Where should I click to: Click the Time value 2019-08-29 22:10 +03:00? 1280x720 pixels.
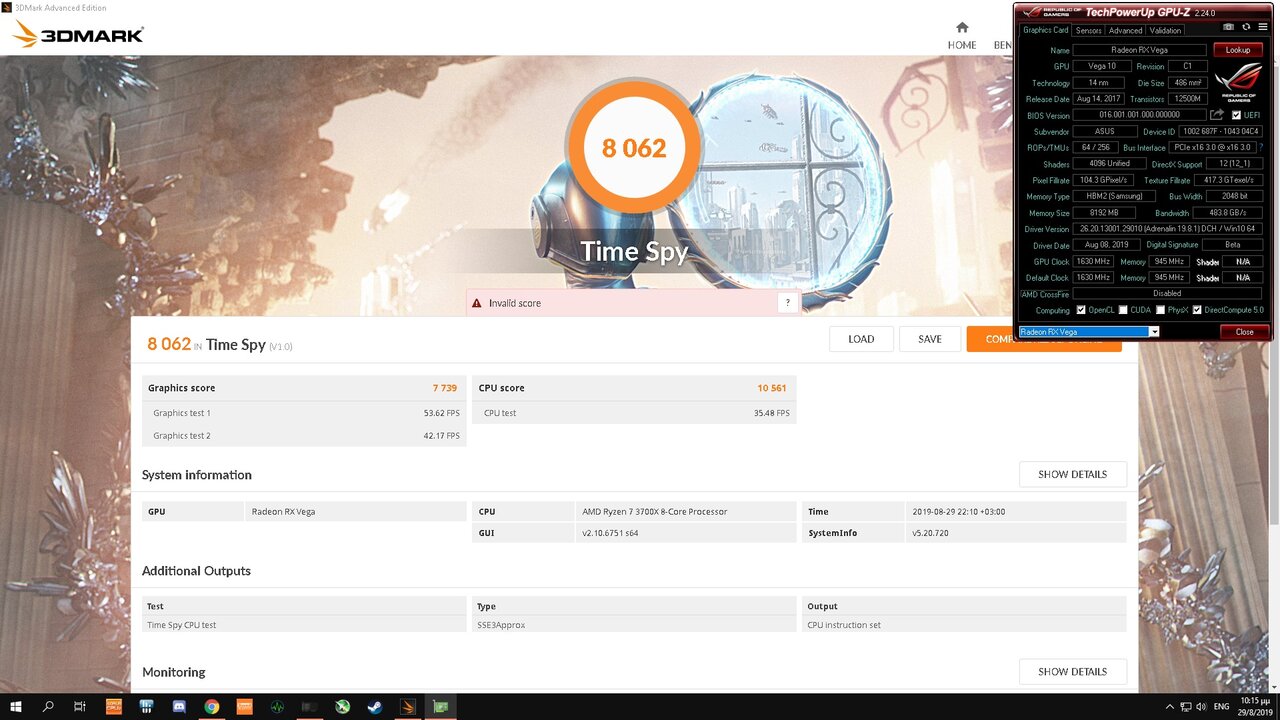pos(959,511)
